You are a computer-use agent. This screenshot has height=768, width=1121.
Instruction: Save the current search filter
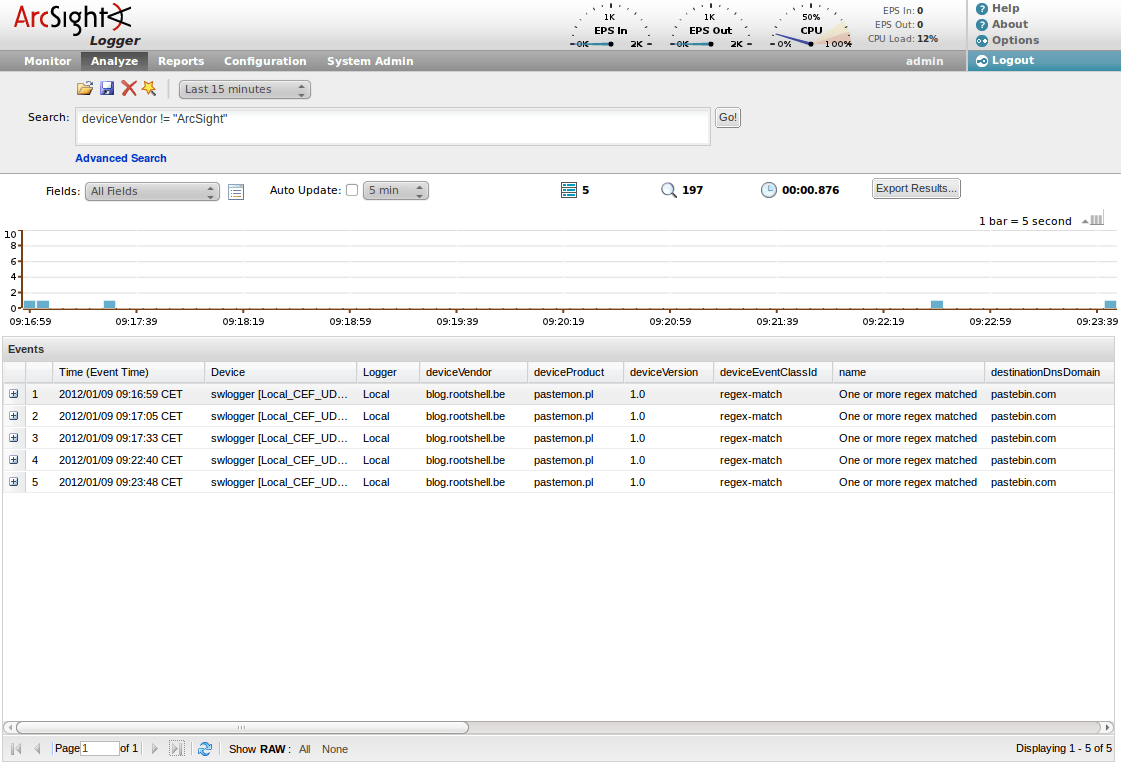tap(107, 88)
